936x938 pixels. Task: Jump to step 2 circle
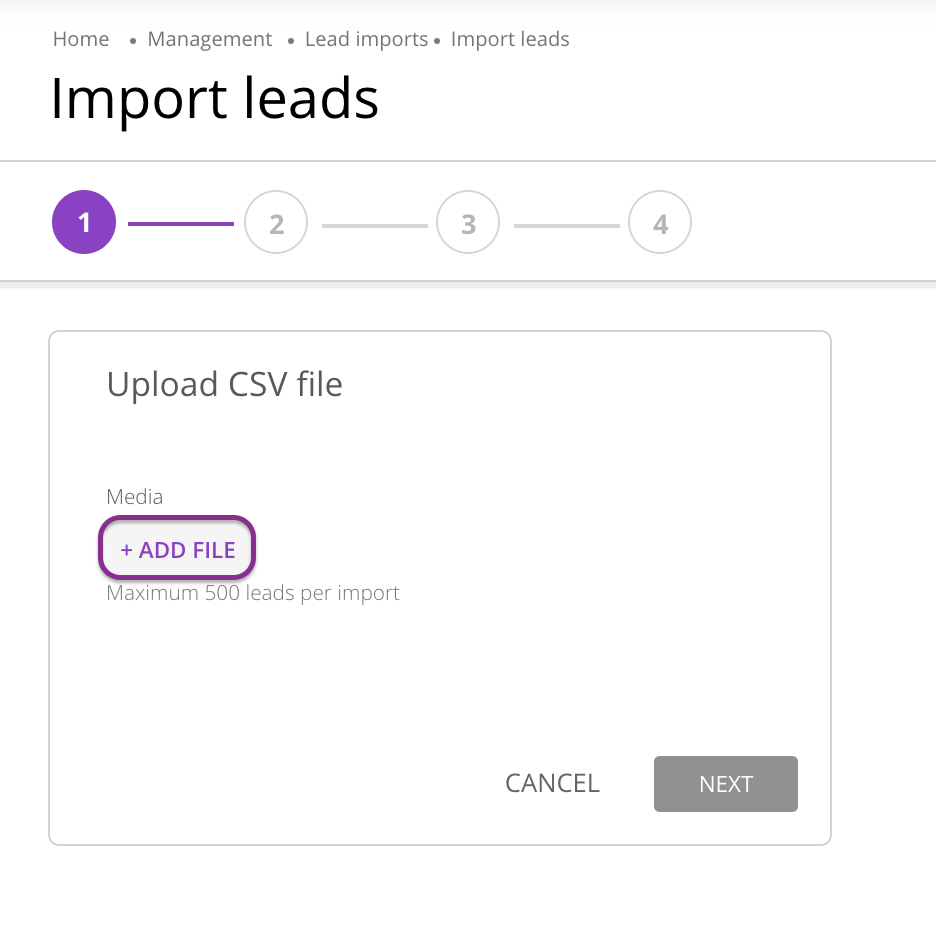[276, 223]
